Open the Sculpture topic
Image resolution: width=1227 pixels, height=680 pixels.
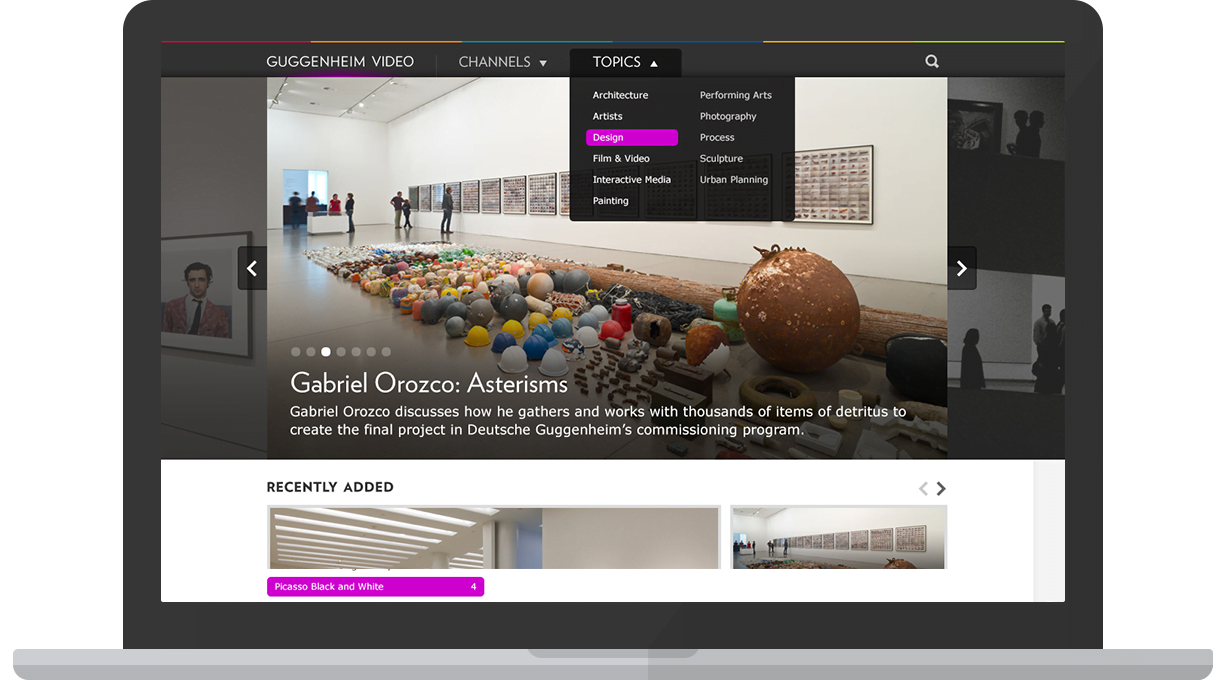tap(721, 158)
